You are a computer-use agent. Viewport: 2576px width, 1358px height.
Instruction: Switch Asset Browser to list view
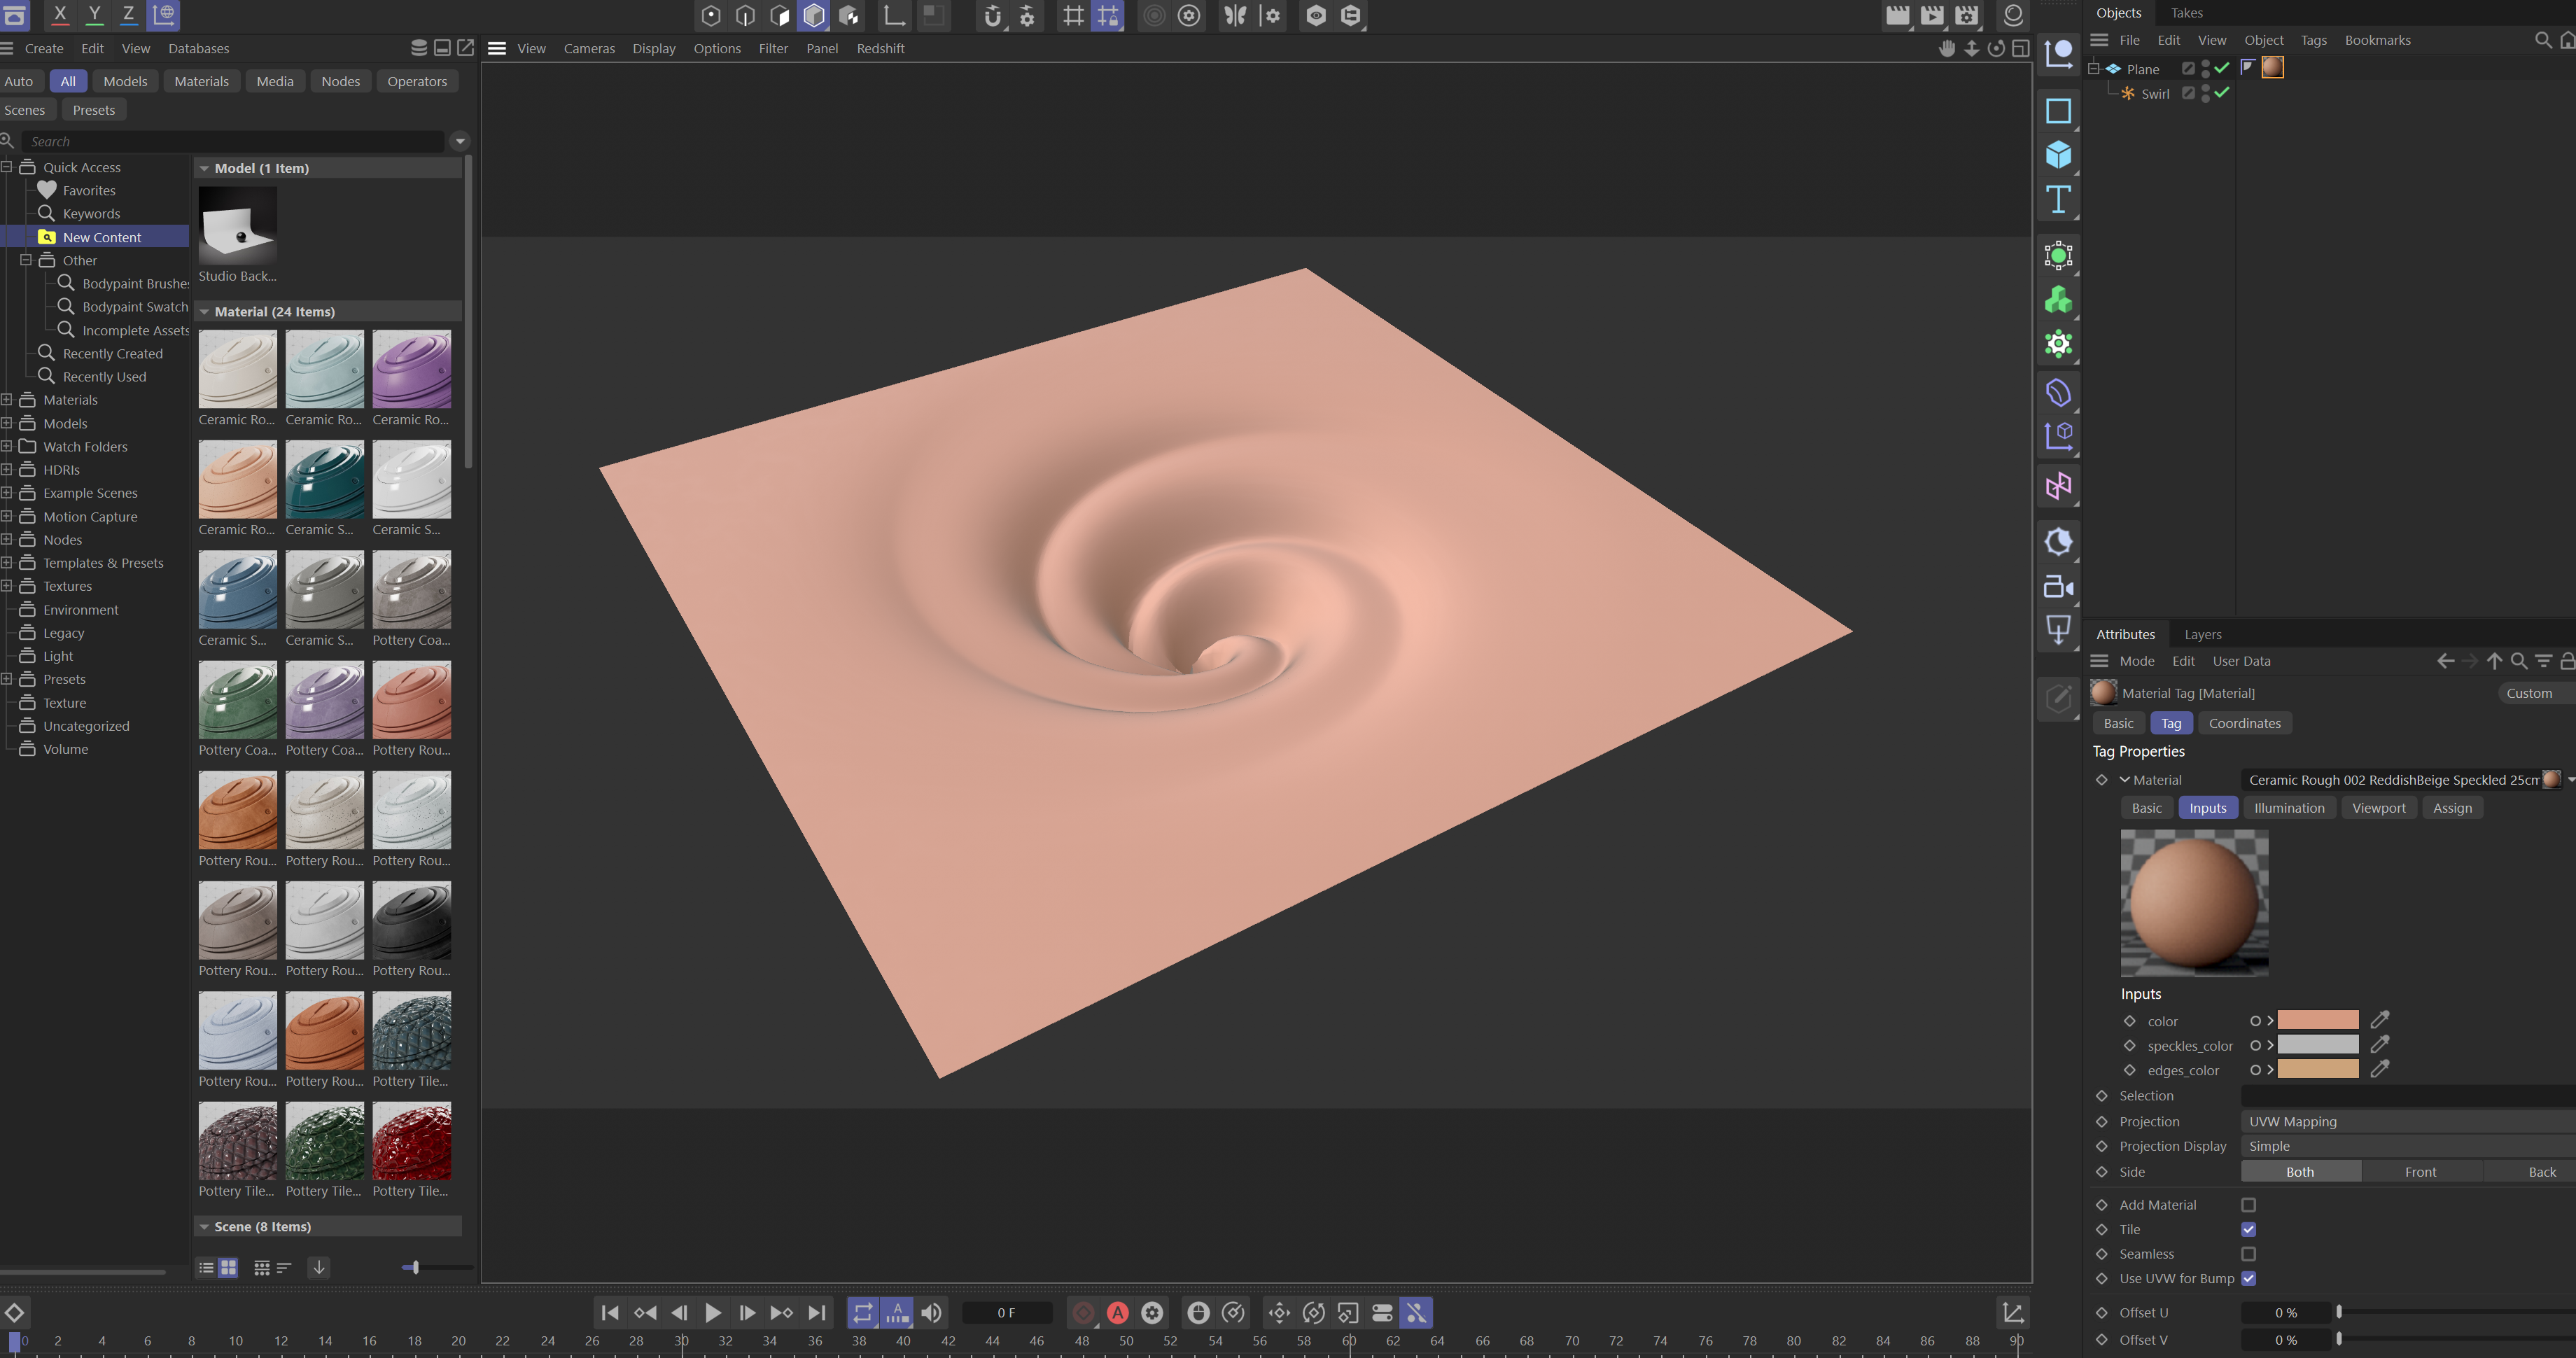pyautogui.click(x=206, y=1267)
